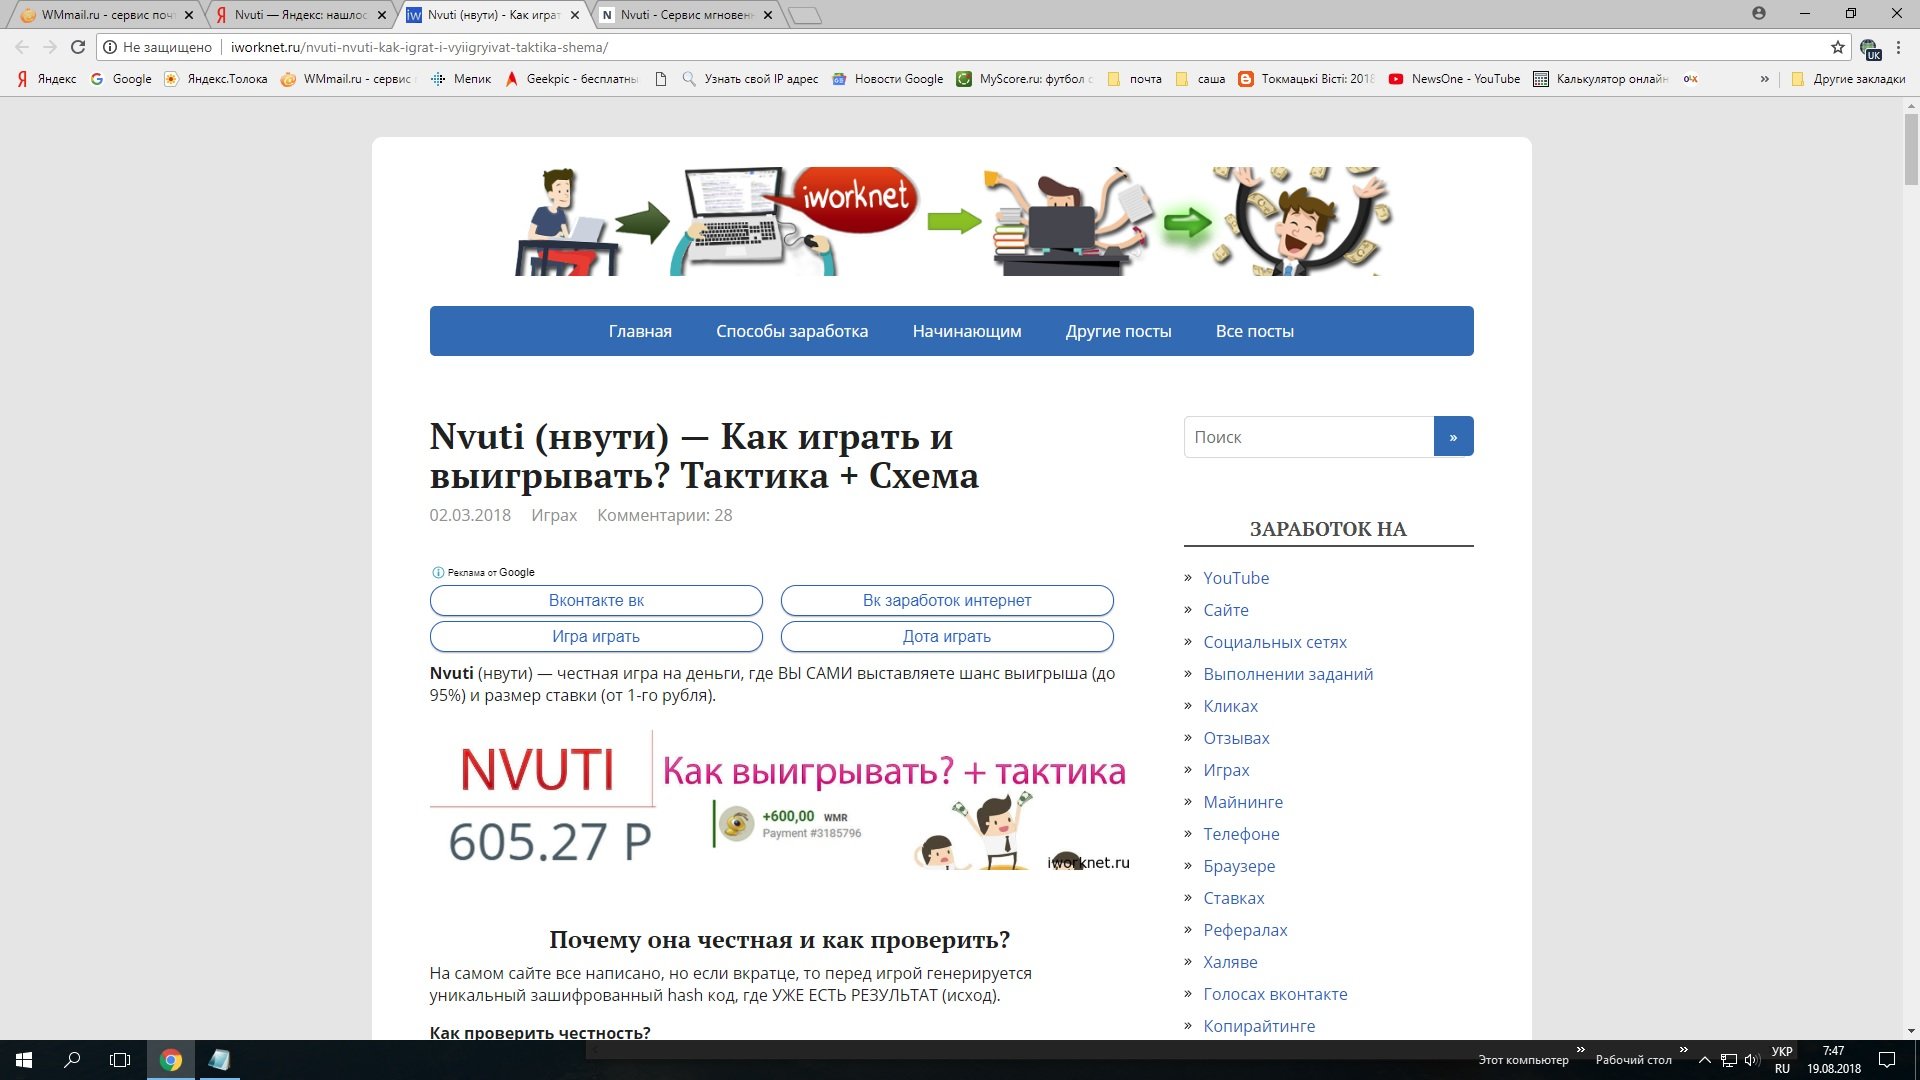
Task: Reload the page with the refresh icon
Action: [x=78, y=47]
